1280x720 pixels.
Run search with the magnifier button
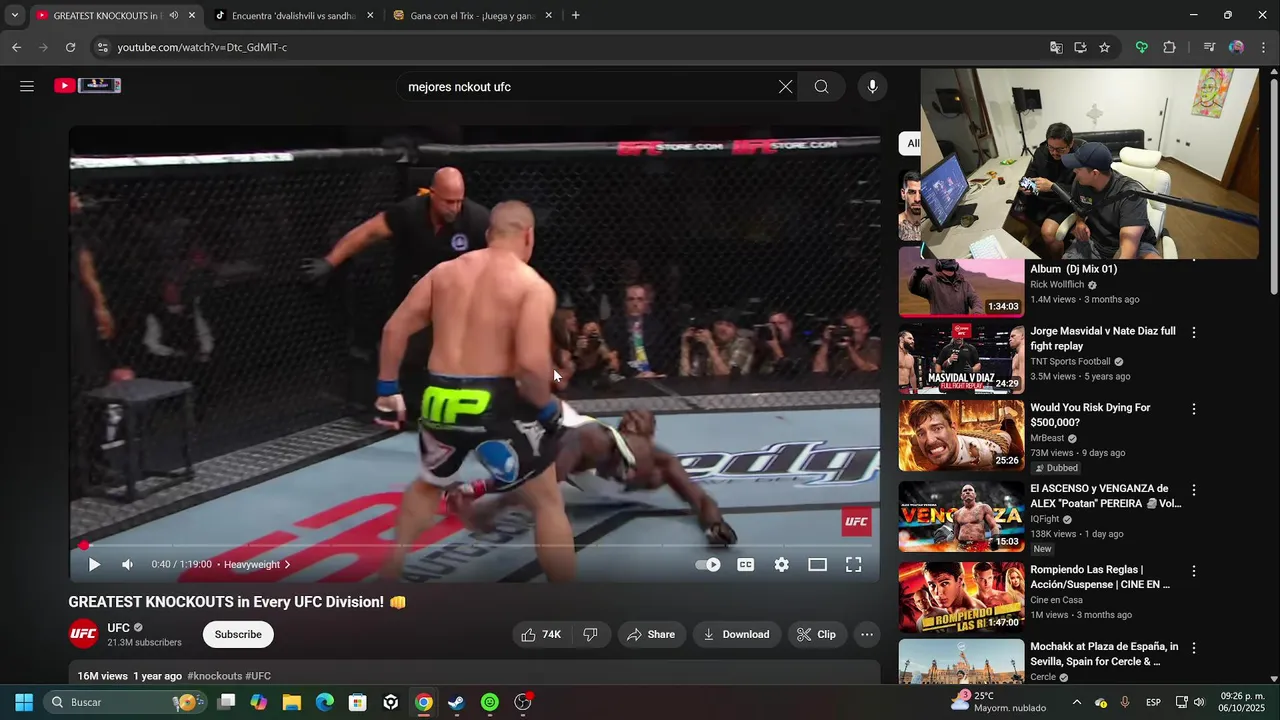[x=821, y=87]
